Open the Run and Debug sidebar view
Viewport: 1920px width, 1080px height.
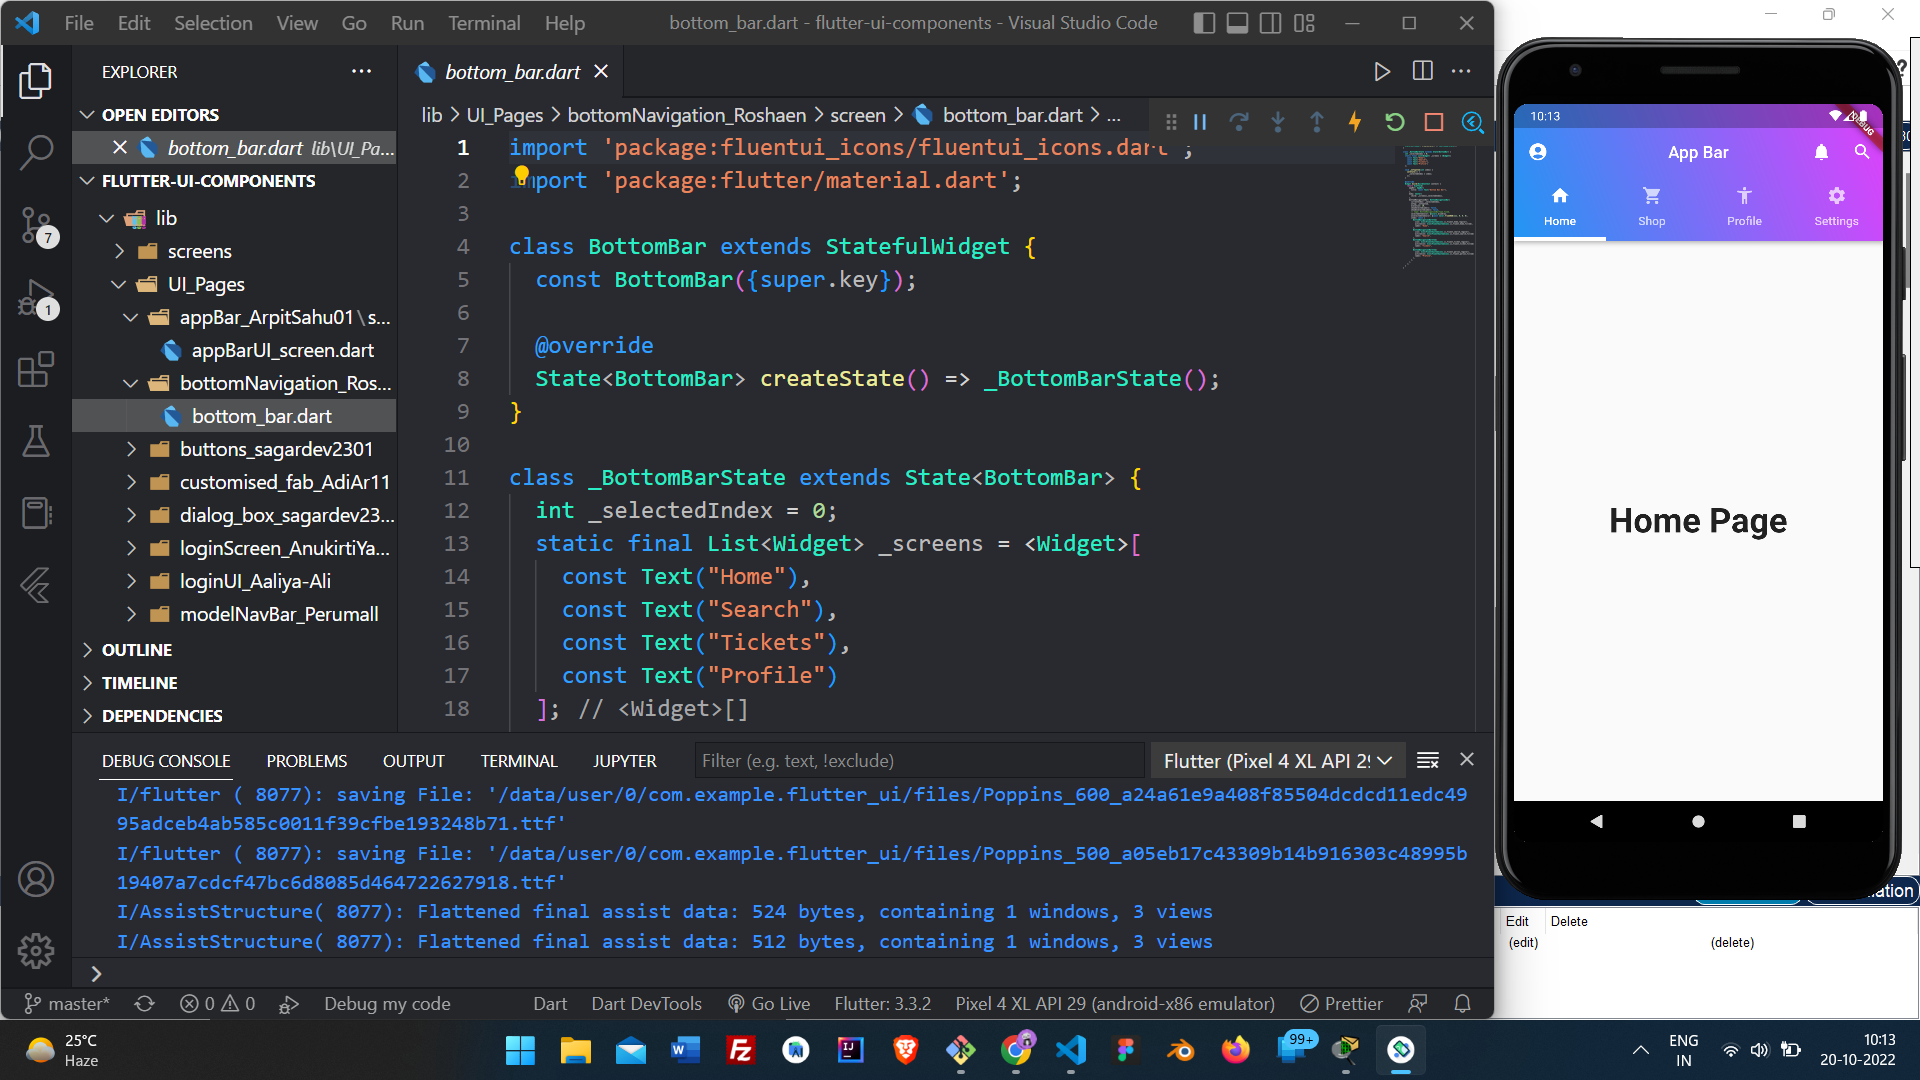point(37,298)
